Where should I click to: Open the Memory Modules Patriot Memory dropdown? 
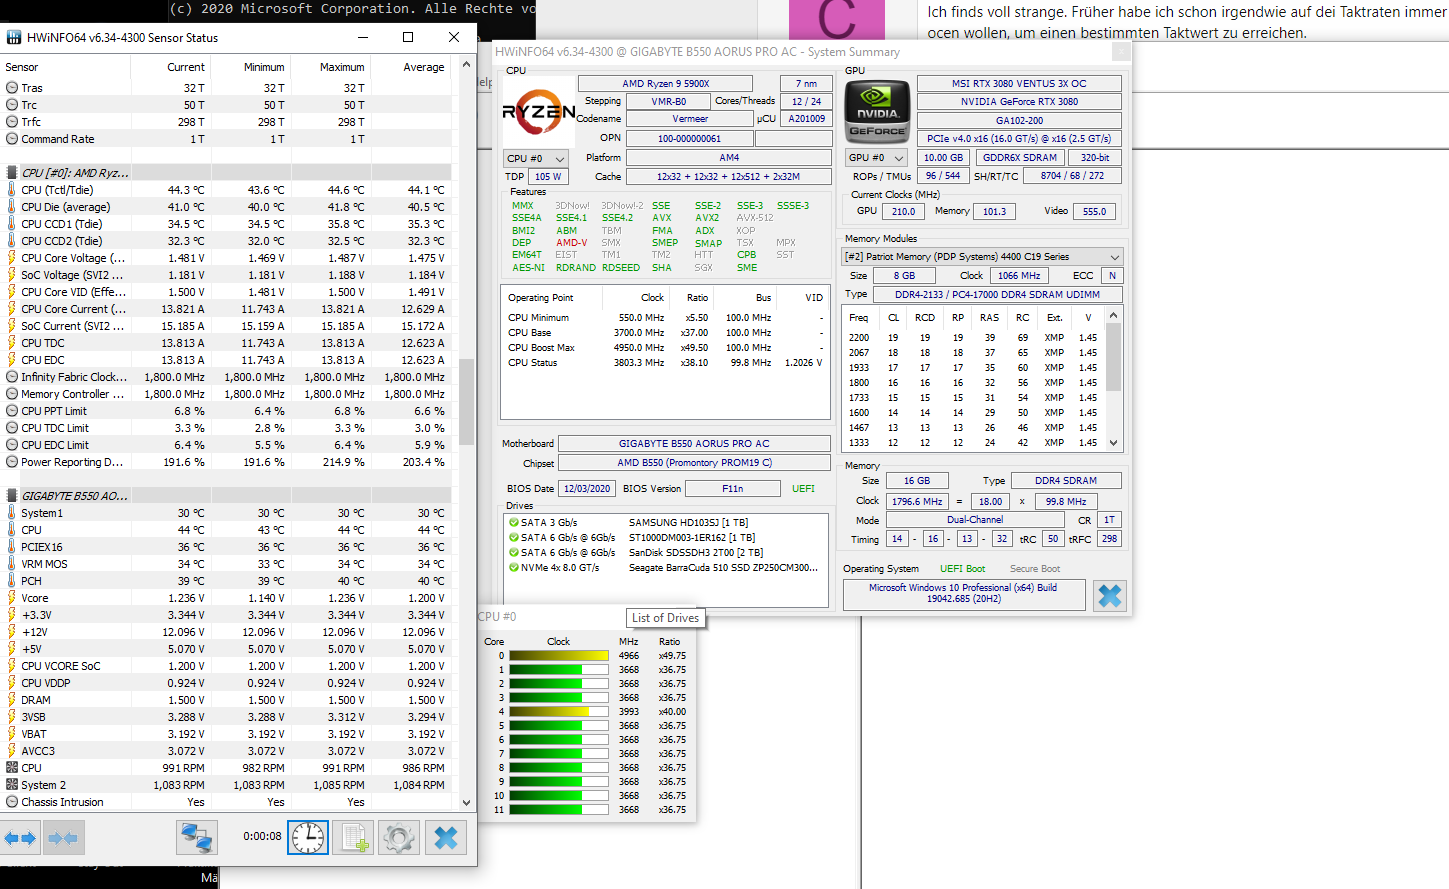983,257
